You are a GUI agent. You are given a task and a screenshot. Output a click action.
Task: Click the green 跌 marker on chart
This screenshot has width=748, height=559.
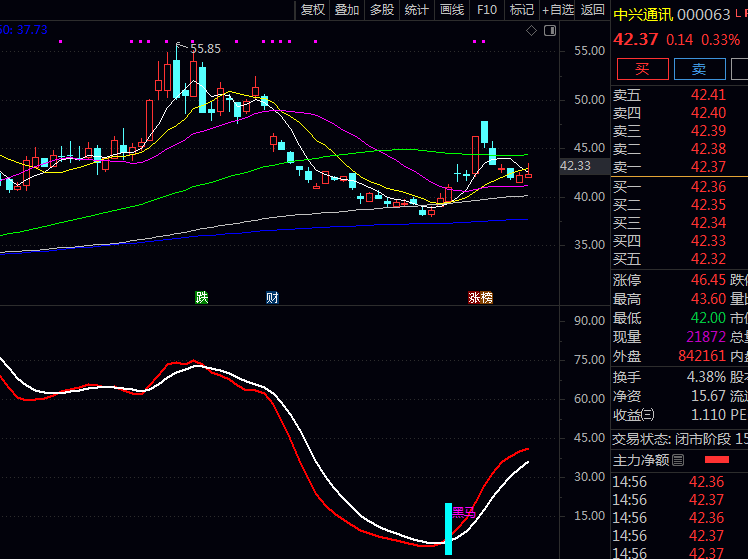201,297
